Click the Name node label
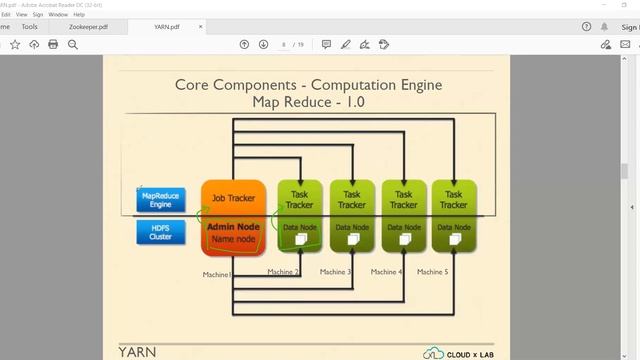This screenshot has height=360, width=640. [x=233, y=239]
